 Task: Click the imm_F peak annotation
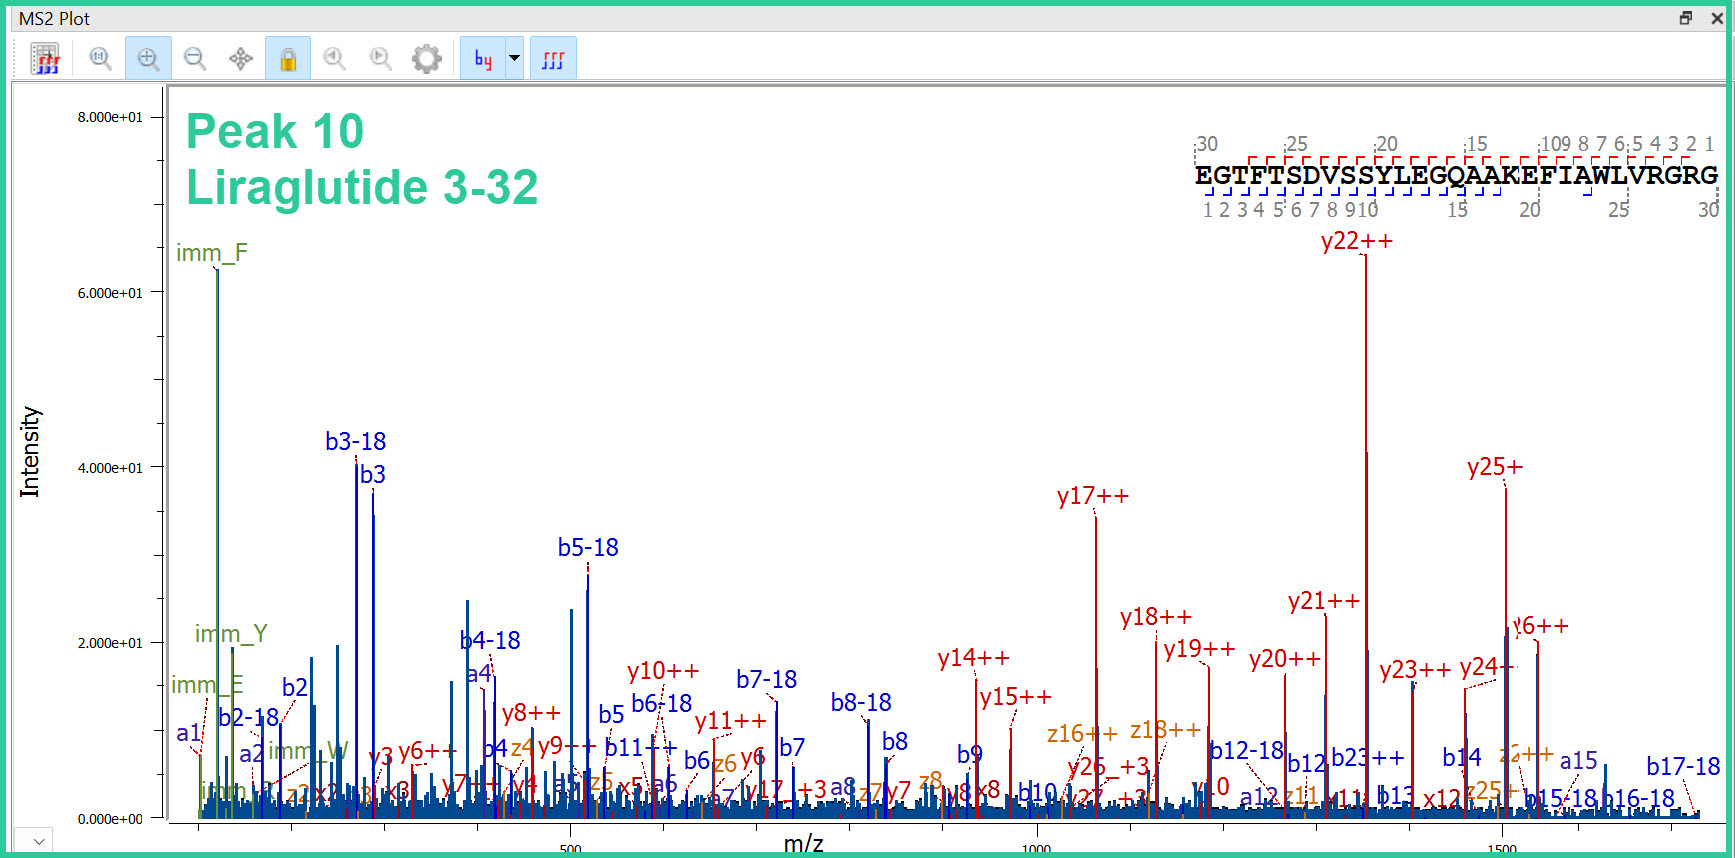click(212, 253)
